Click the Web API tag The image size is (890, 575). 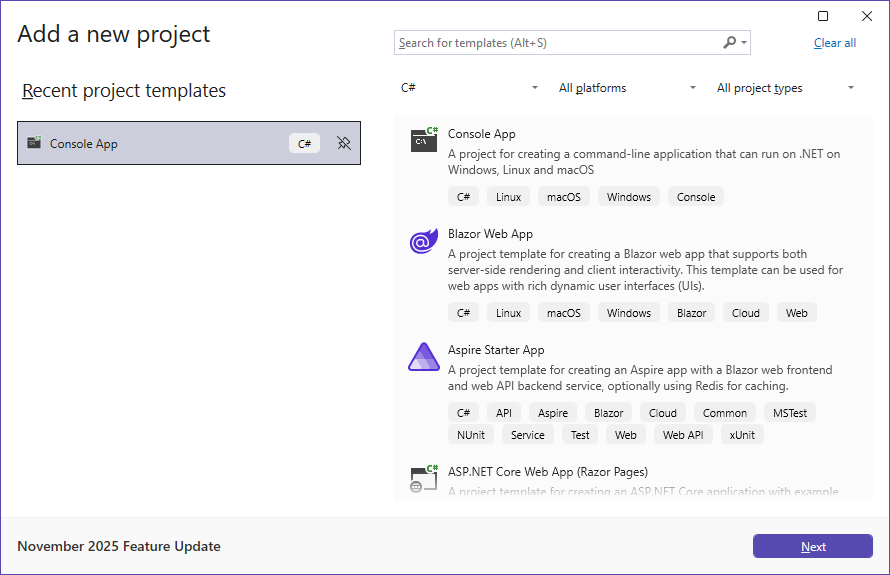683,435
